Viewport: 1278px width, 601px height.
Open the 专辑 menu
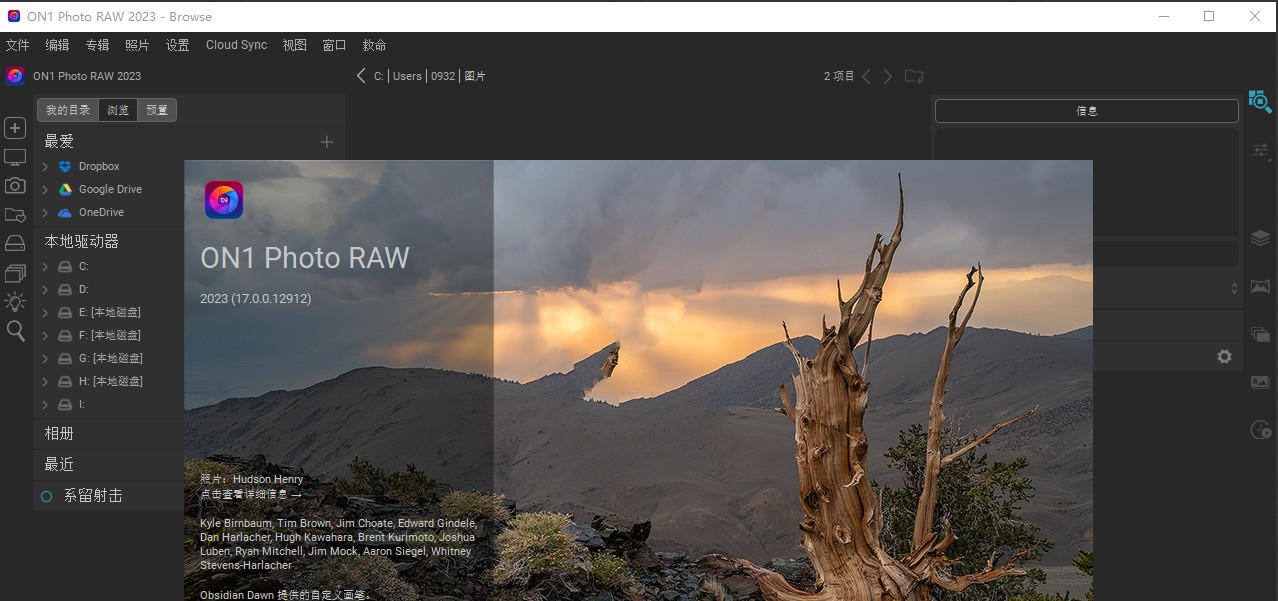click(97, 45)
